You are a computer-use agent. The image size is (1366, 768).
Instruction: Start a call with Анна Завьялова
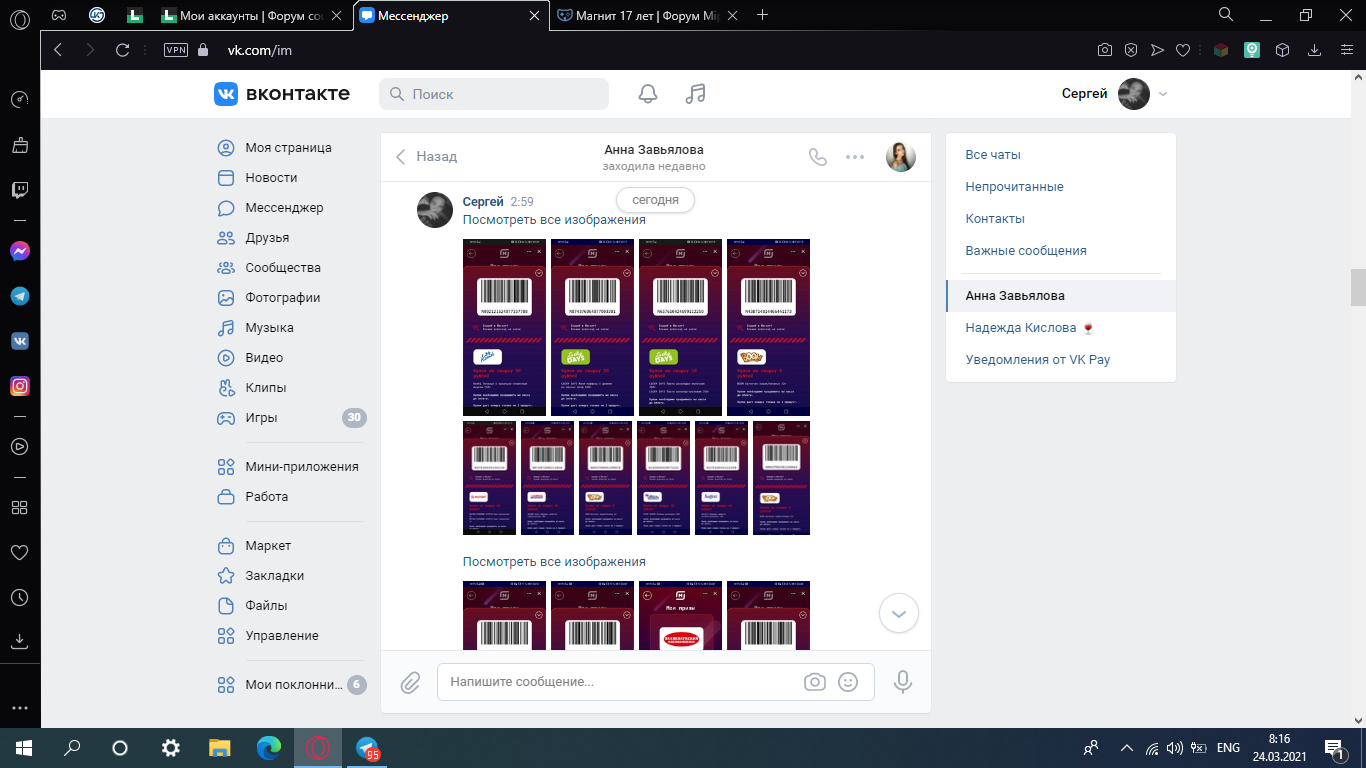tap(818, 157)
